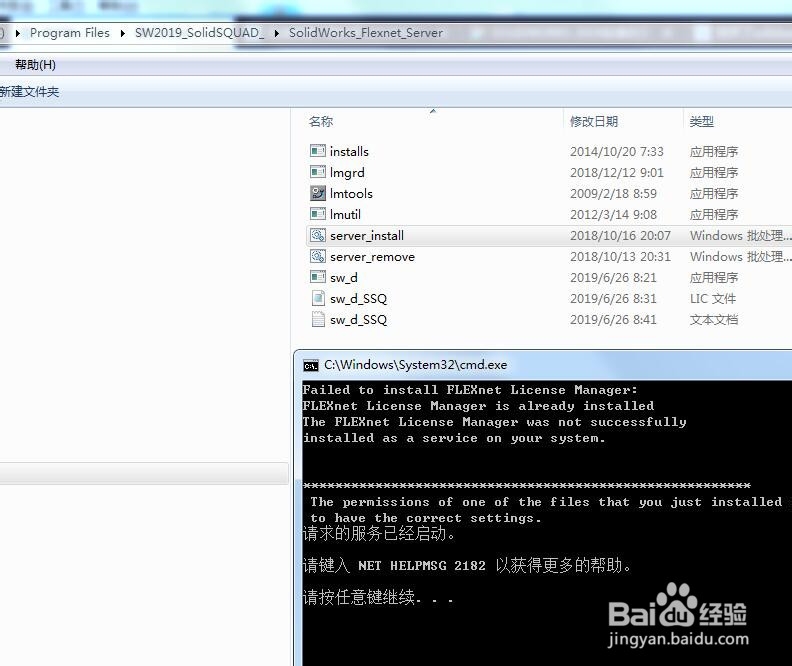
Task: Select the server_remove file name
Action: point(372,257)
